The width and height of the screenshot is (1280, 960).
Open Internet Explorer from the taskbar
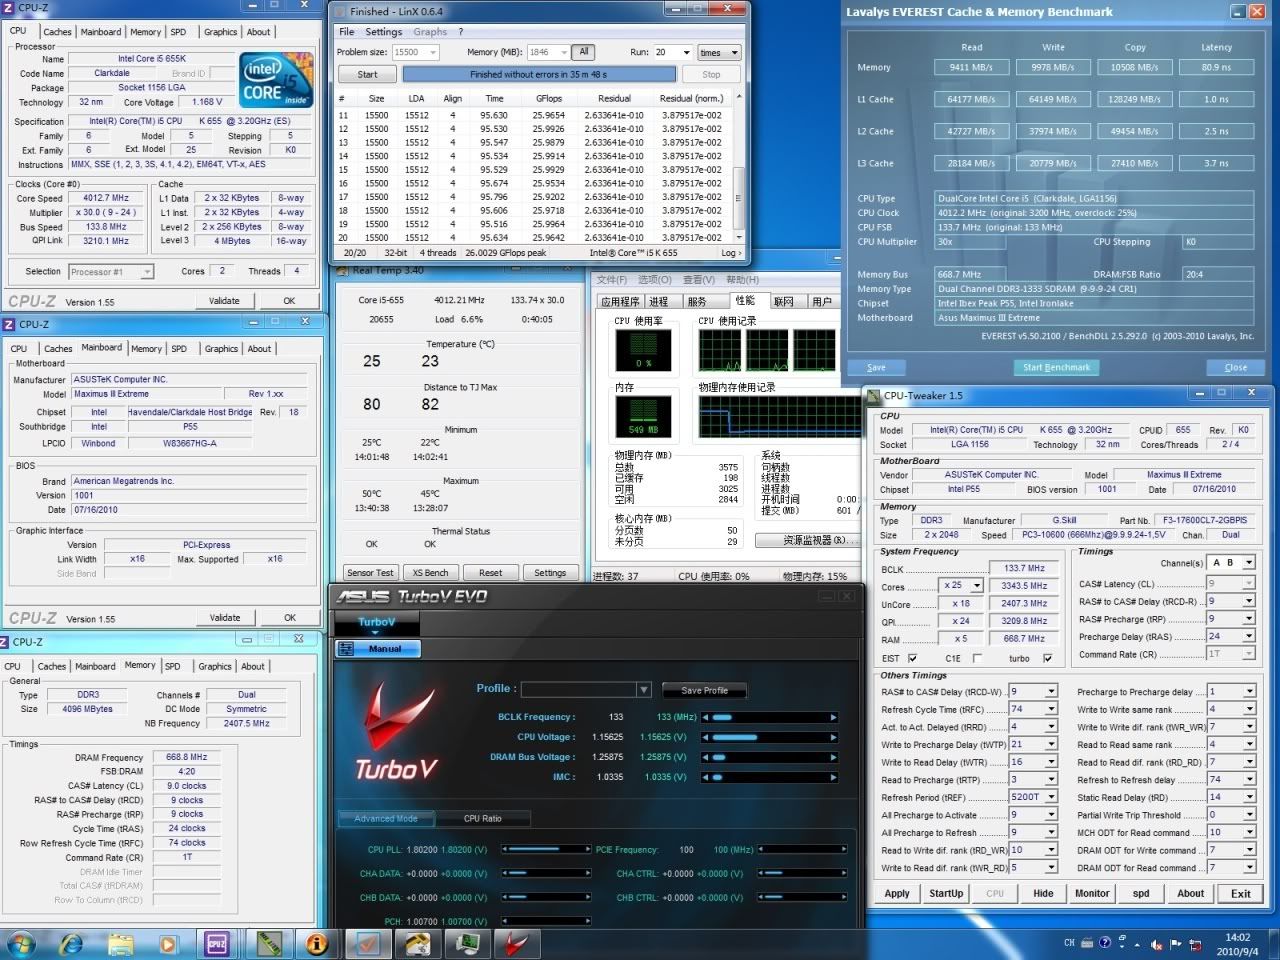pos(71,943)
